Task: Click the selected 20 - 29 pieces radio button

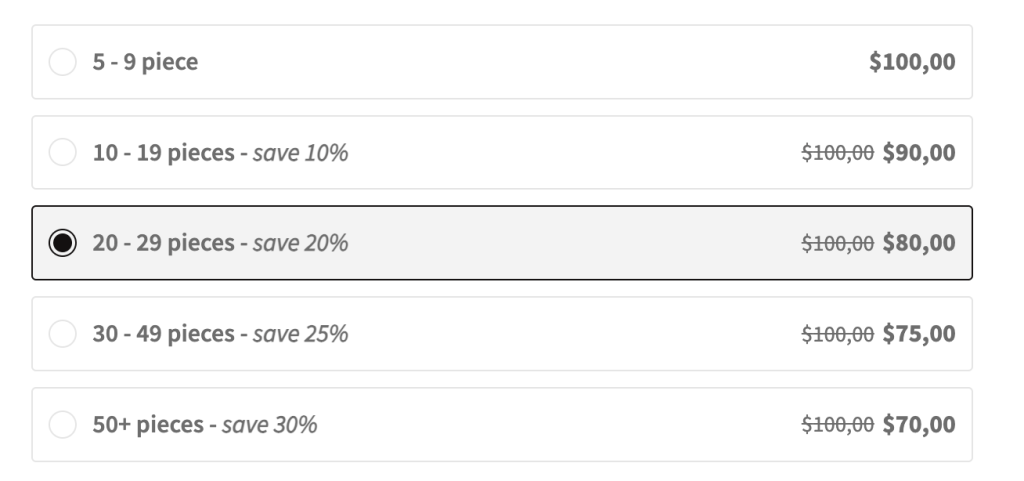Action: coord(62,243)
